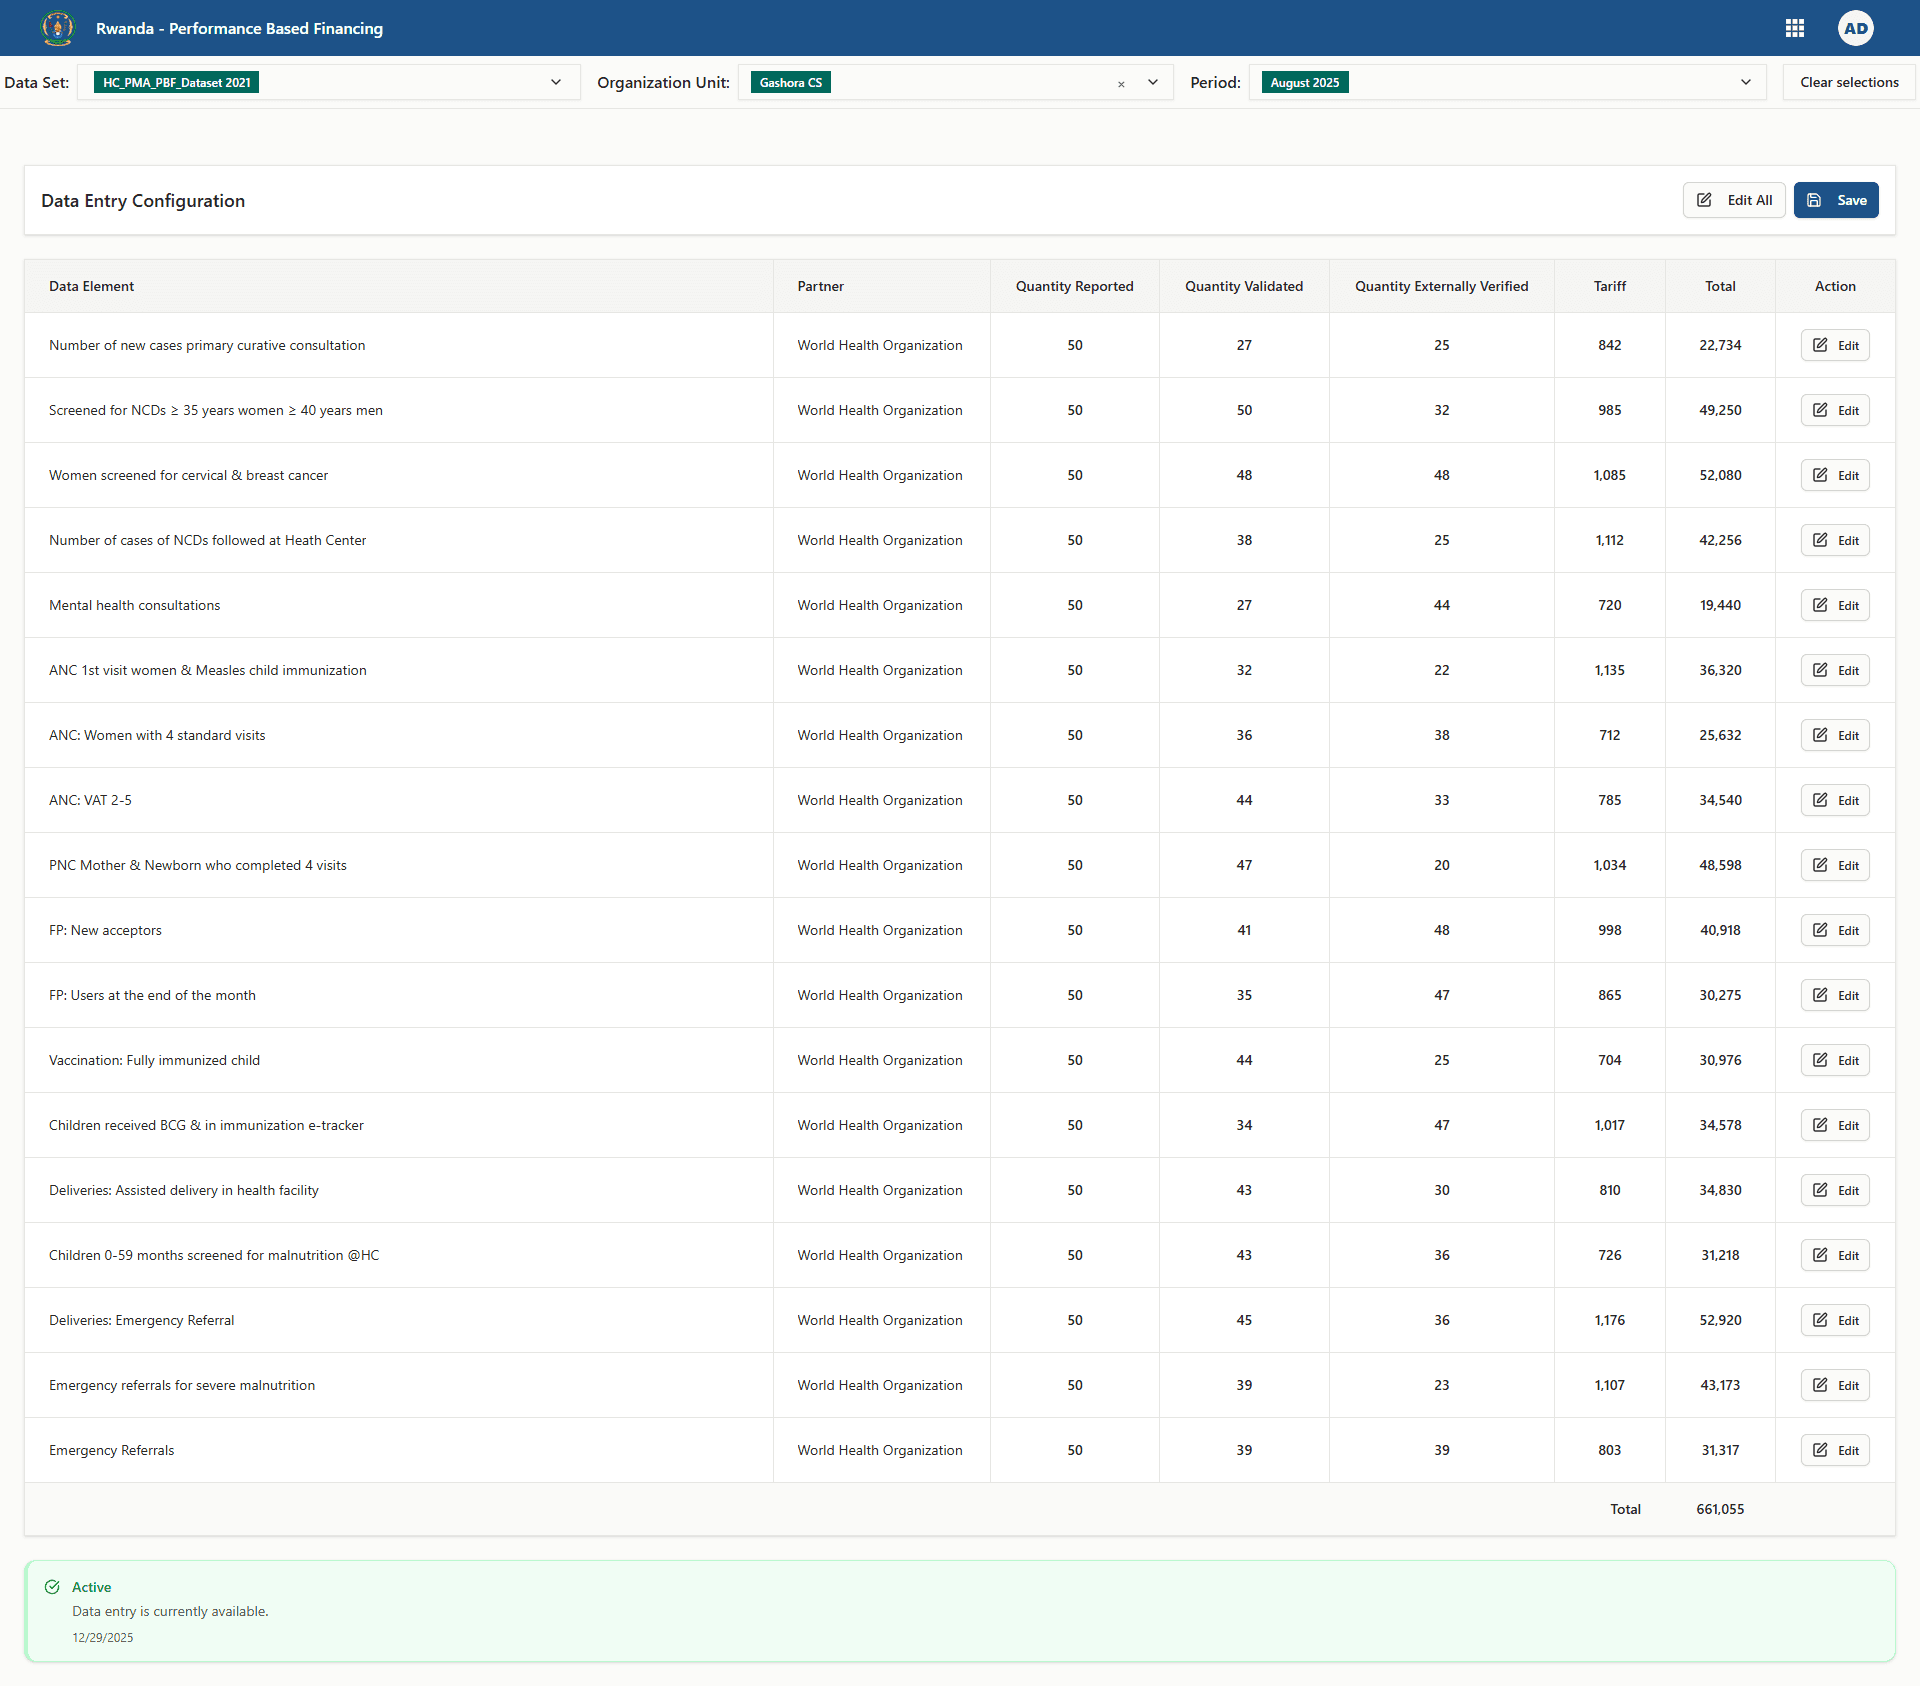Edit the FP: New acceptors row

1834,930
